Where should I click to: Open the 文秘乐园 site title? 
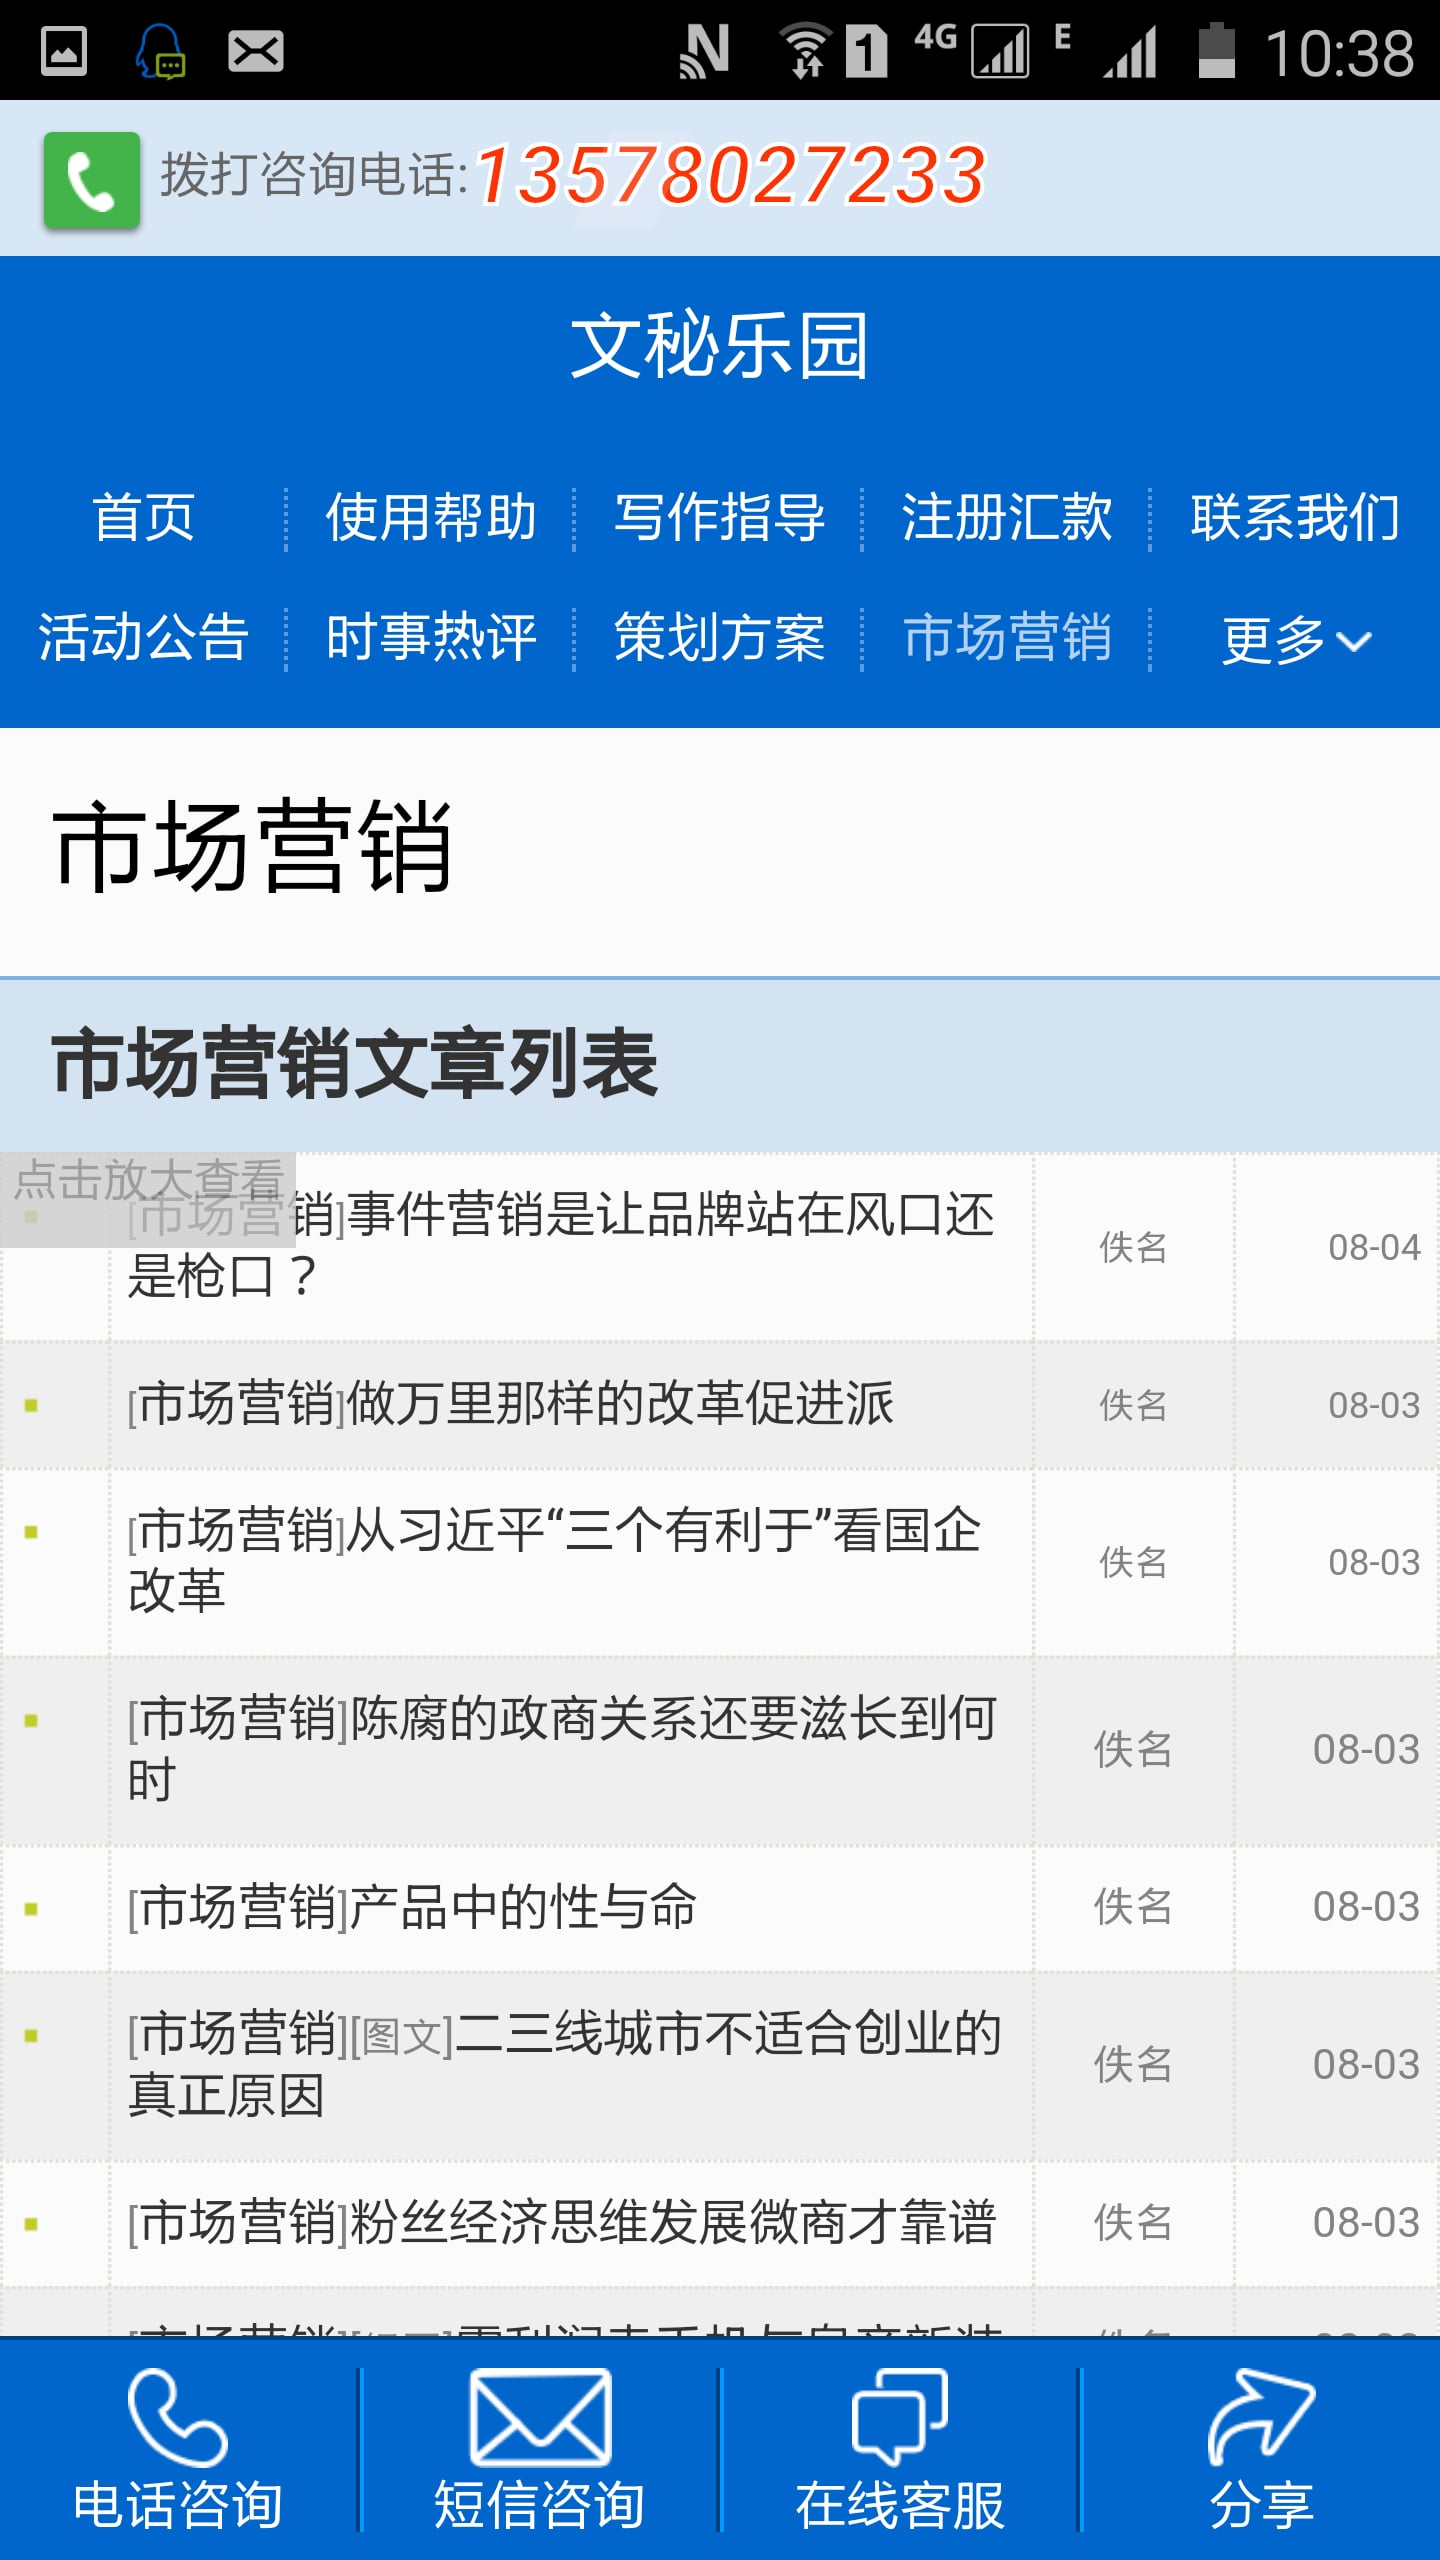point(719,346)
